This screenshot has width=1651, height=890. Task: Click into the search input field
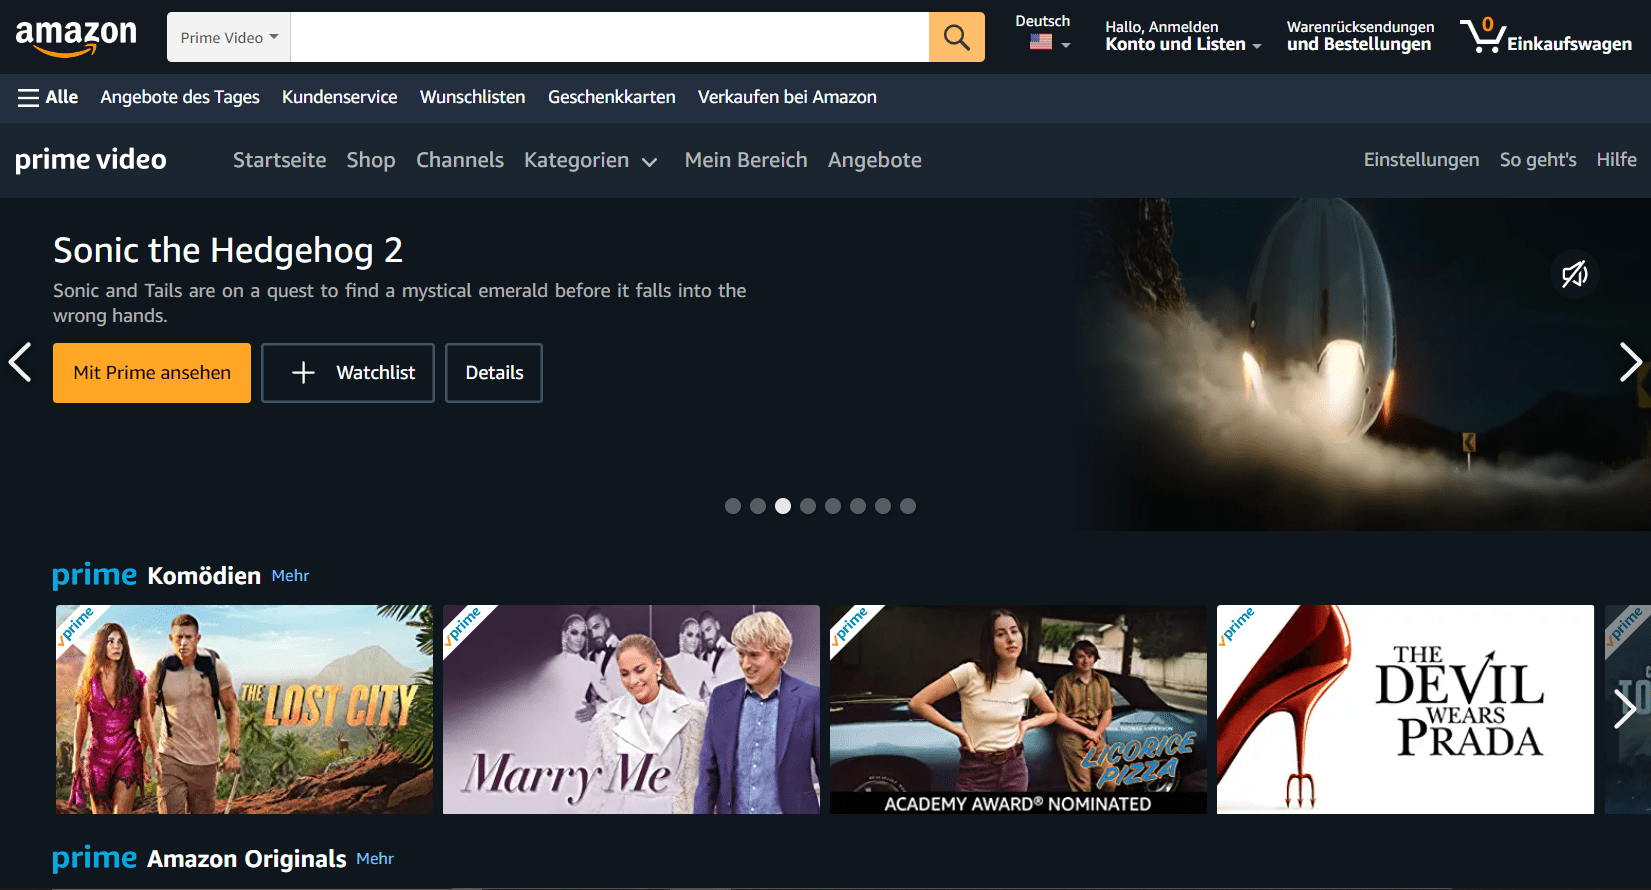pos(610,37)
